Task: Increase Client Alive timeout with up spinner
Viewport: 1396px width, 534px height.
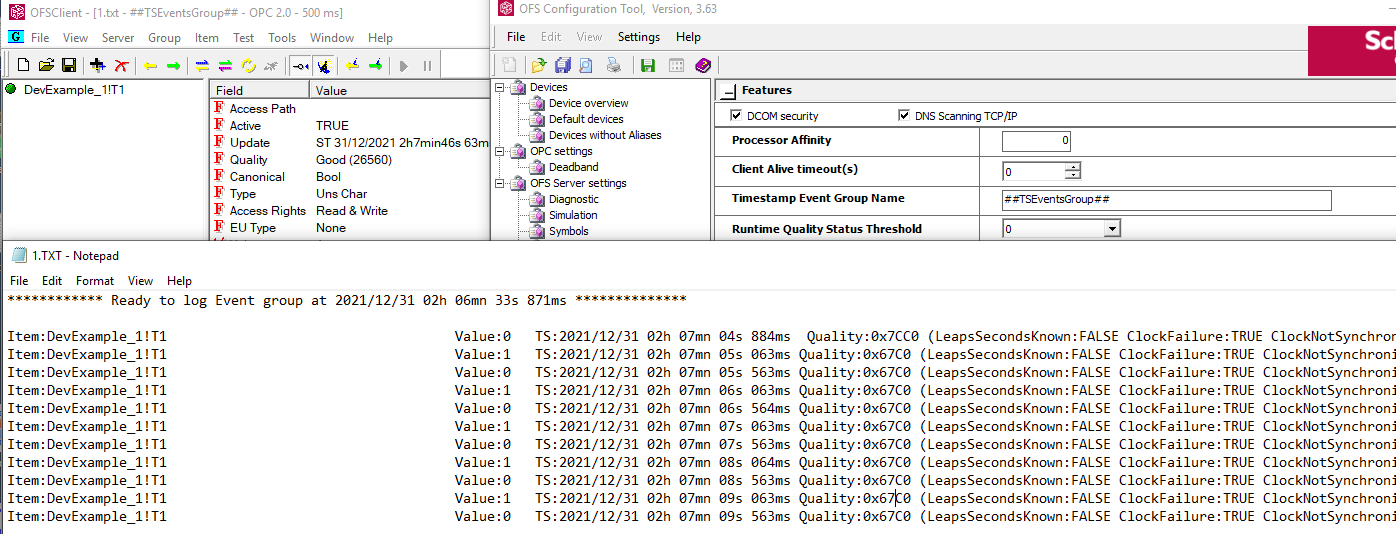Action: 1073,167
